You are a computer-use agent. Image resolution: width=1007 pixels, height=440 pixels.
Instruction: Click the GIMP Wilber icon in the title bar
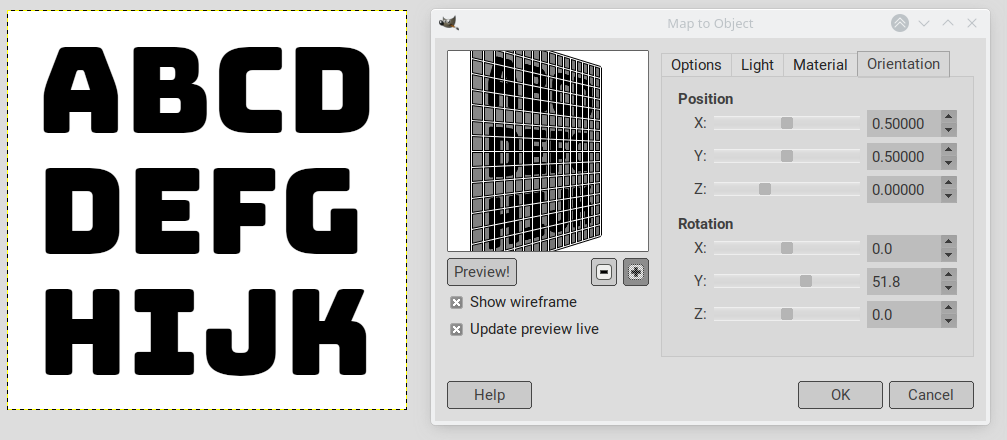[448, 22]
